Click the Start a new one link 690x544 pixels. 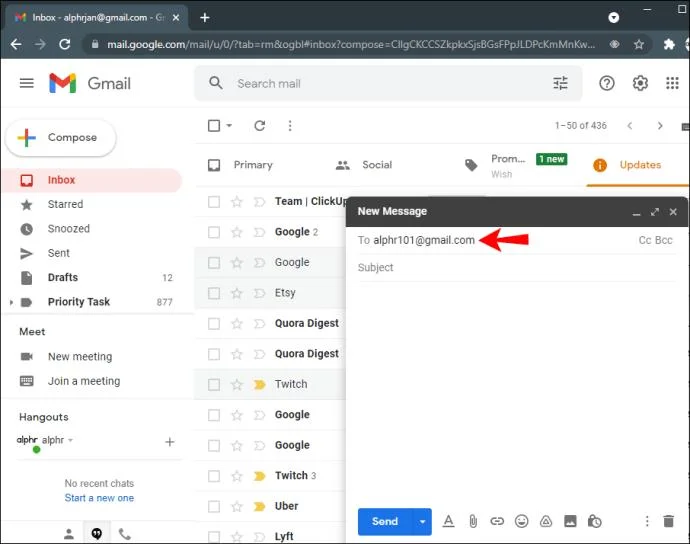(x=99, y=498)
